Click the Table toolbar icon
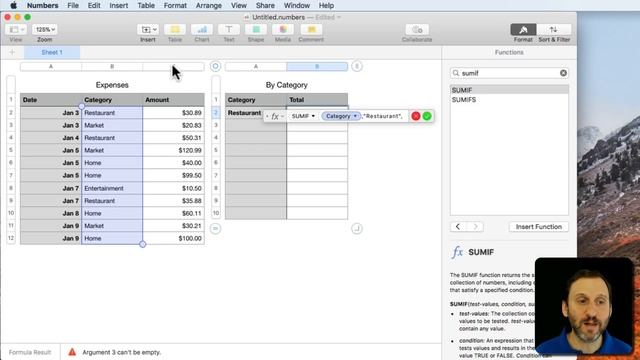Image resolution: width=640 pixels, height=360 pixels. tap(175, 29)
